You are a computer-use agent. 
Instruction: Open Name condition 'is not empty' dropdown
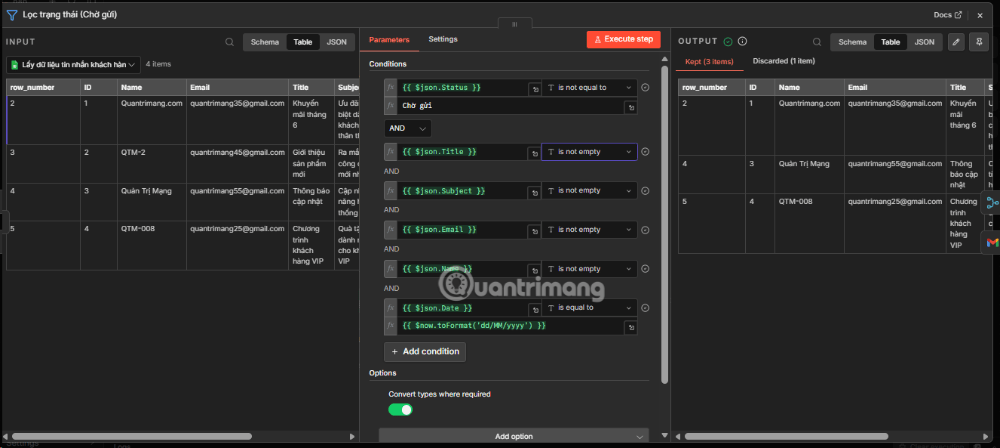589,269
